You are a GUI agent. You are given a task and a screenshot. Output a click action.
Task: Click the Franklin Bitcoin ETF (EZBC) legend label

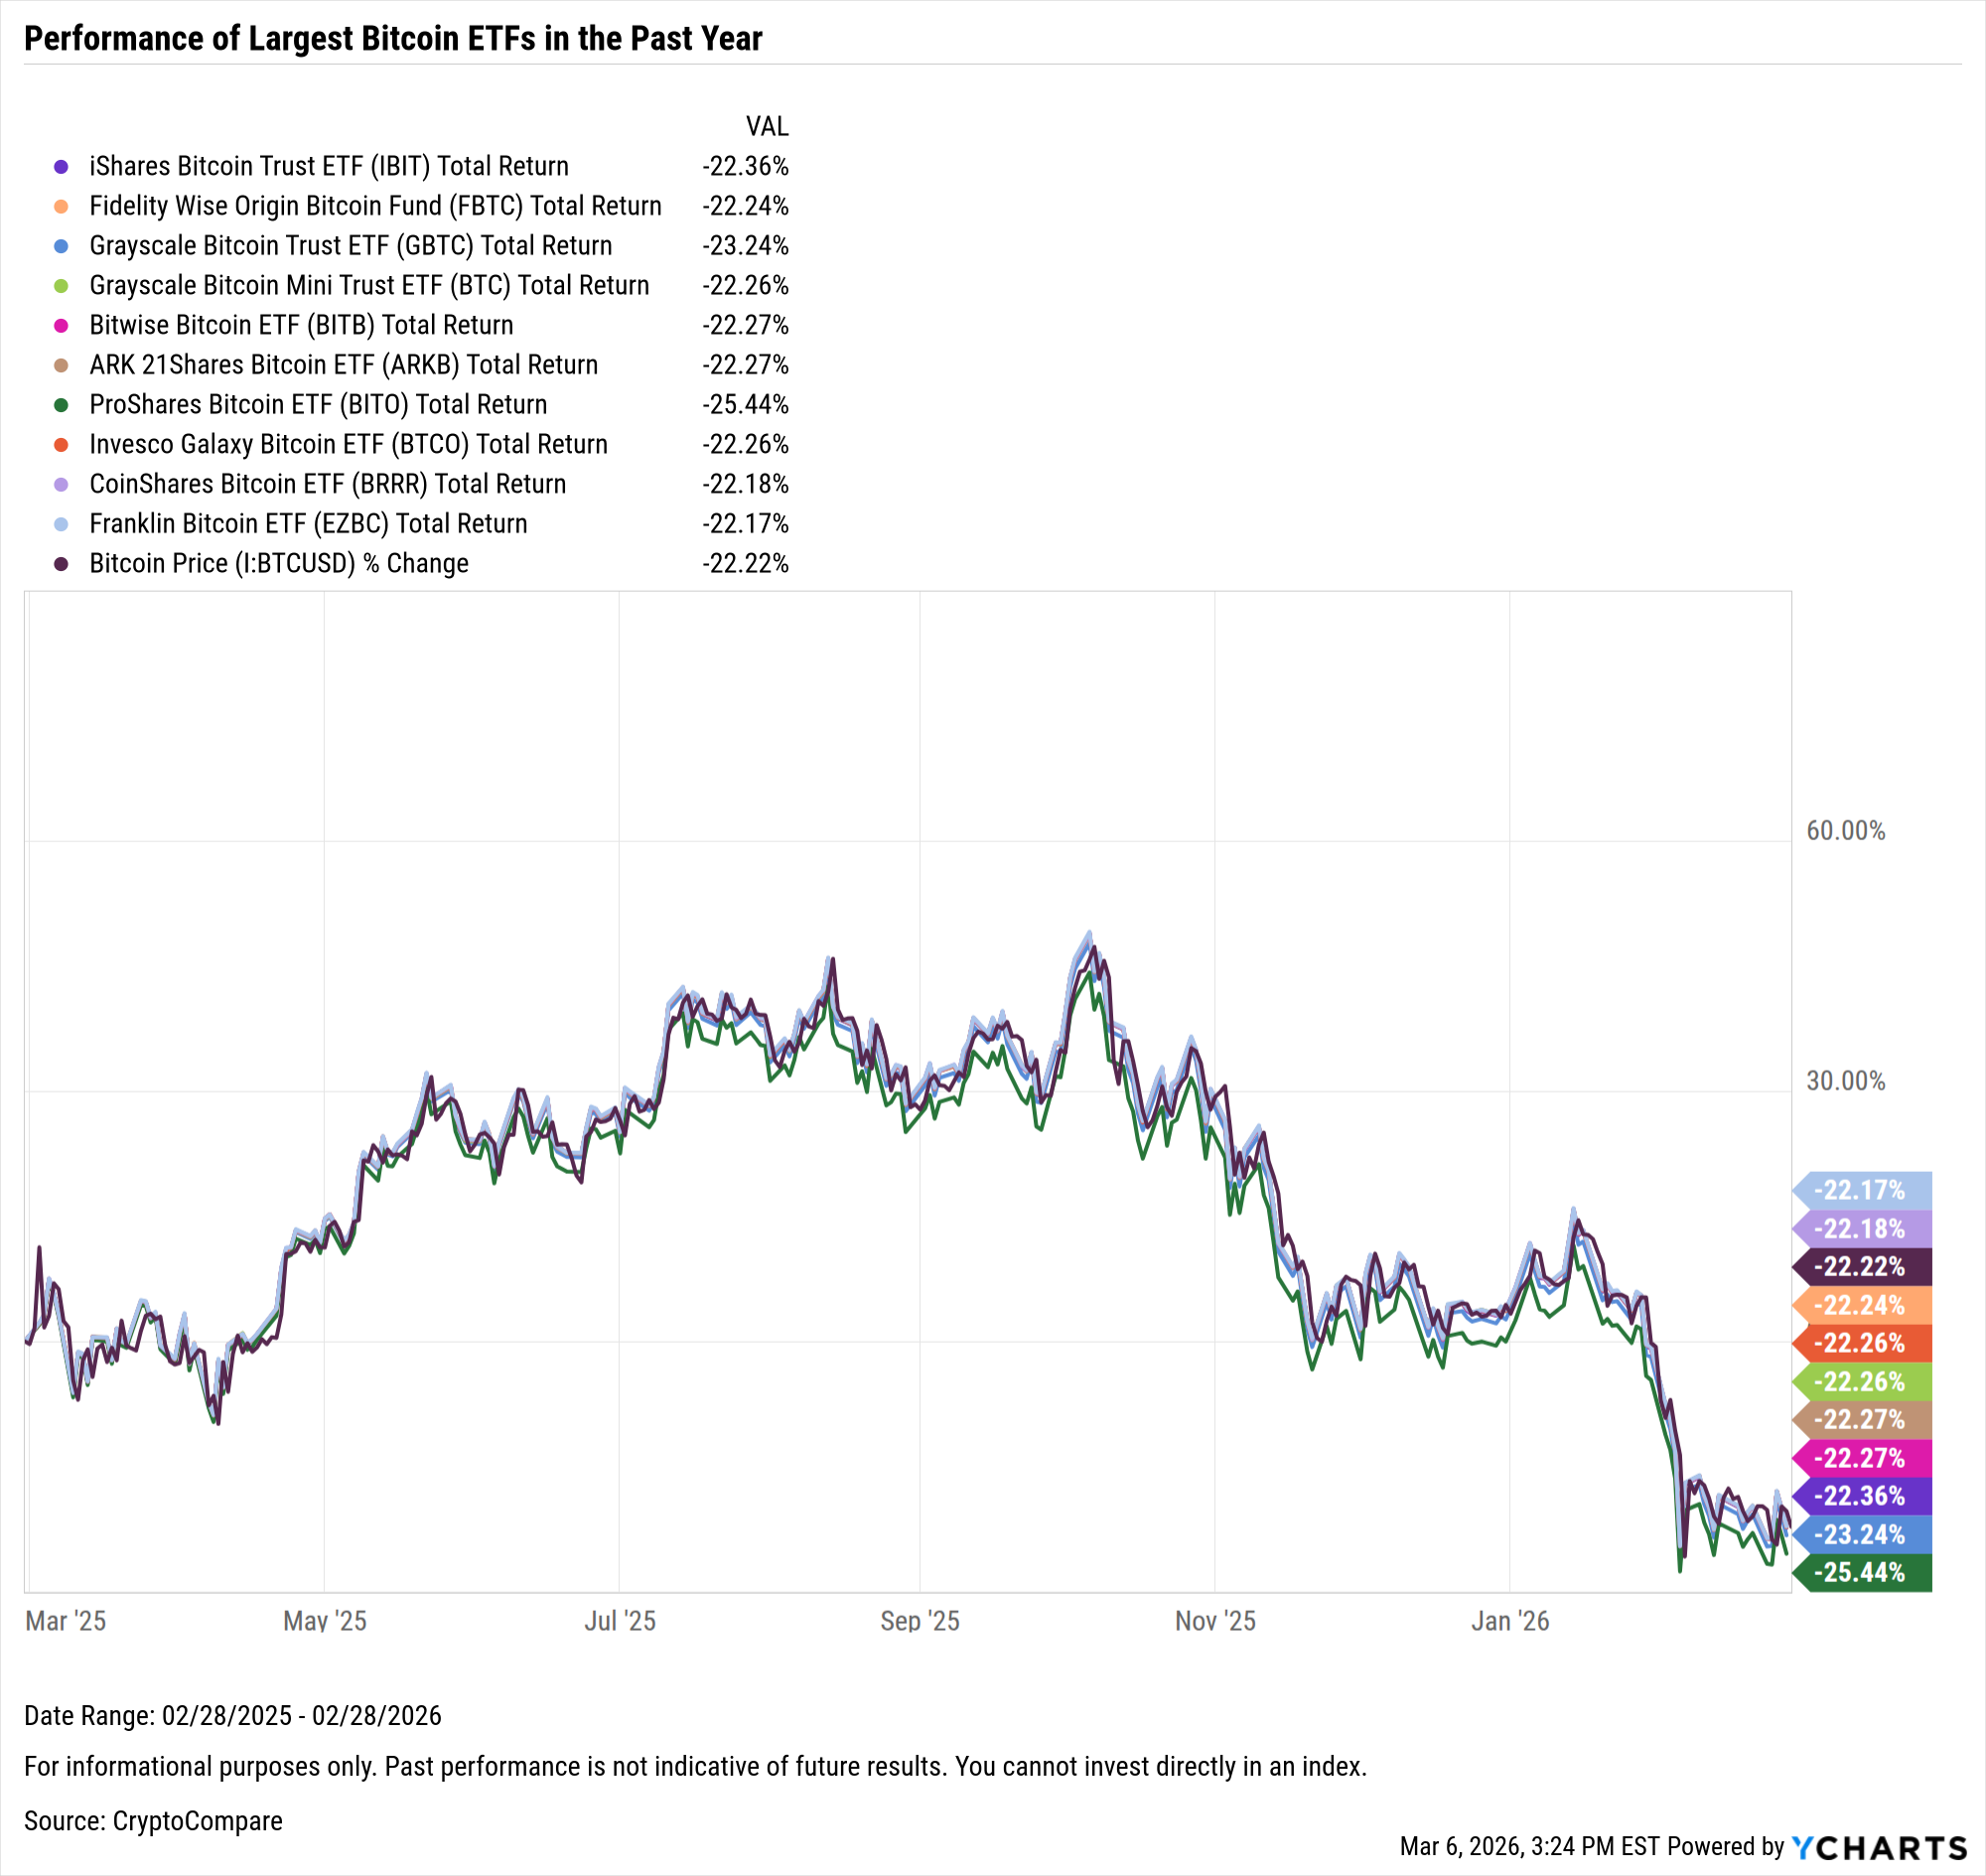point(308,524)
